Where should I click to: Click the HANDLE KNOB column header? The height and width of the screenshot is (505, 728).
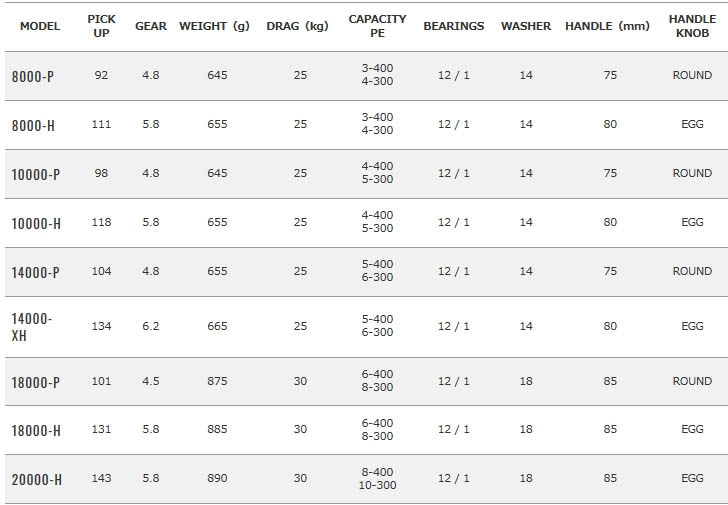(692, 26)
